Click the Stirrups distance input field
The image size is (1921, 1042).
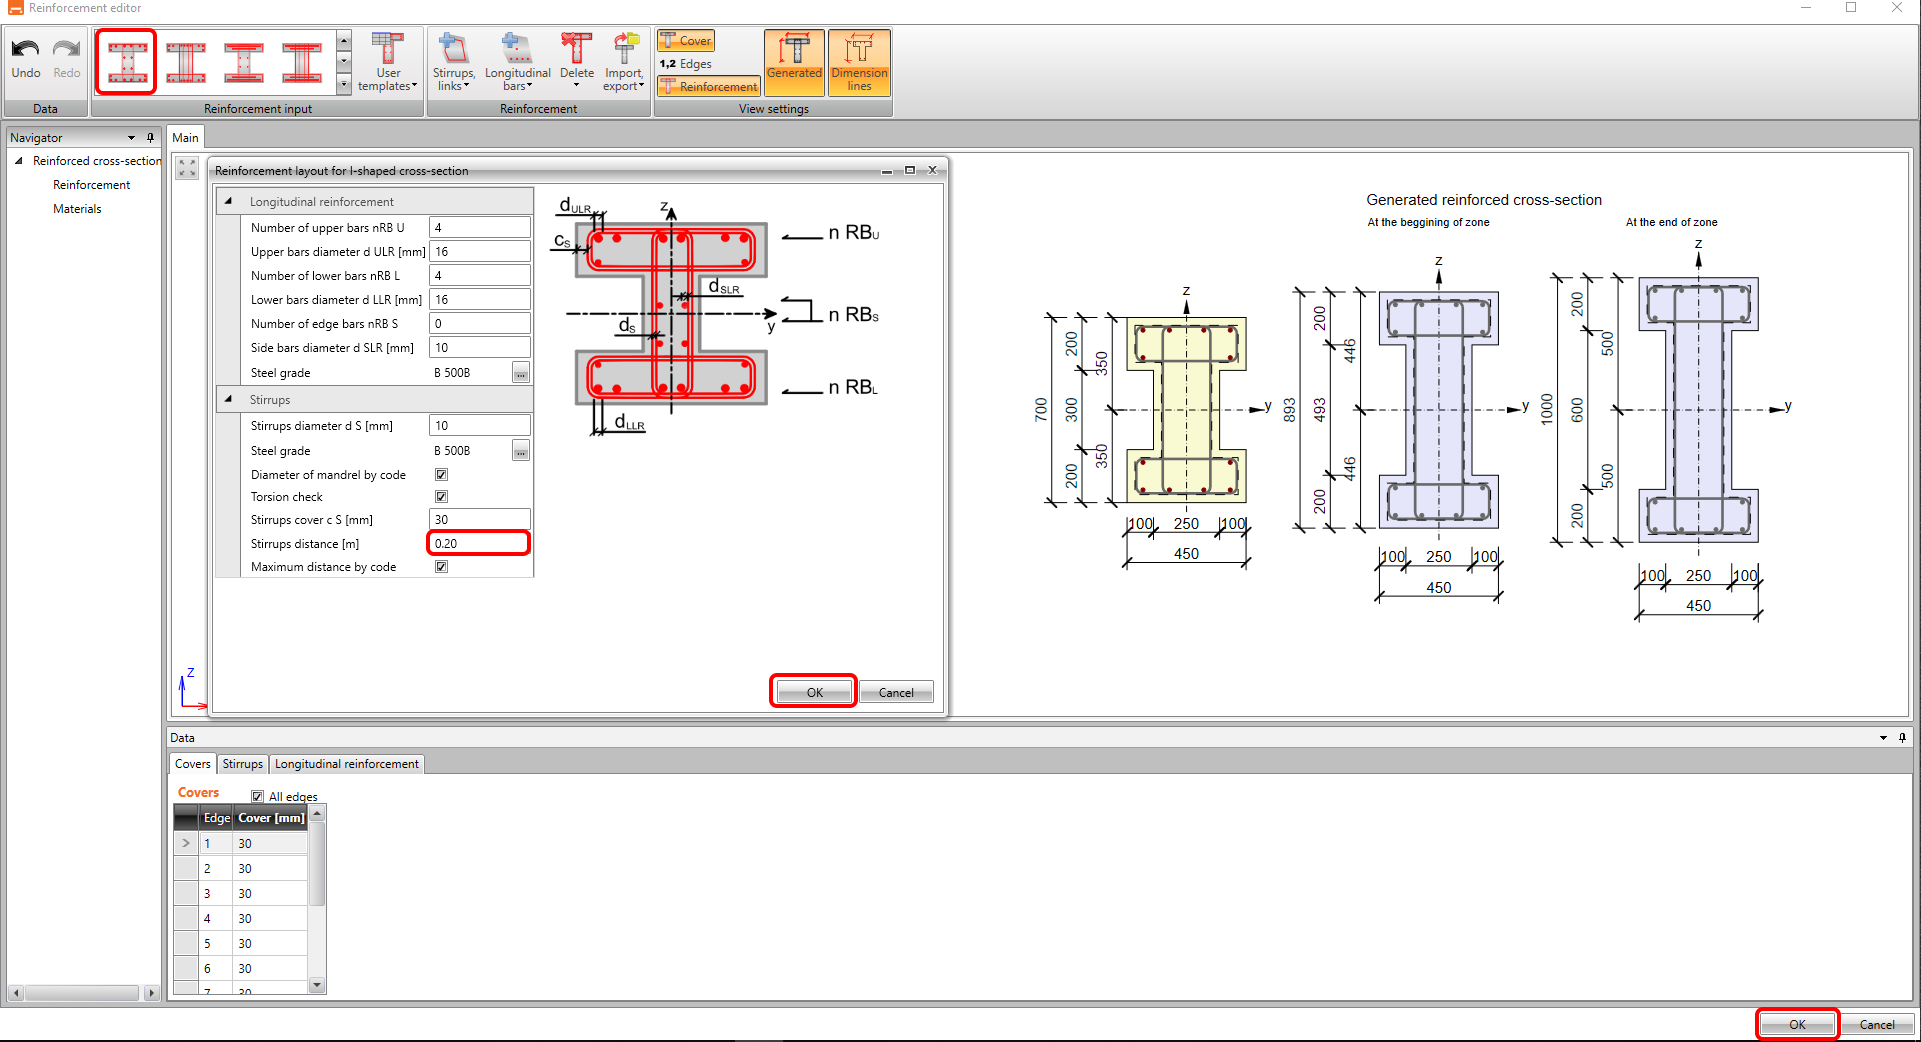click(478, 543)
